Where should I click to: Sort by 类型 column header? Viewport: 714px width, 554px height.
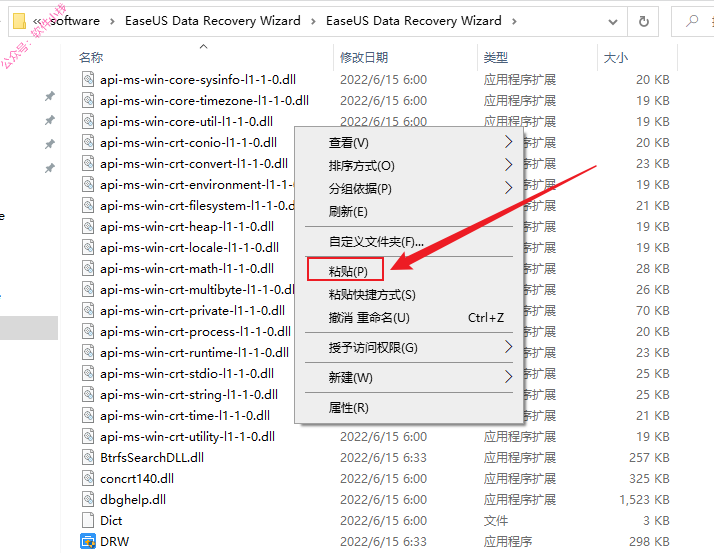(495, 58)
